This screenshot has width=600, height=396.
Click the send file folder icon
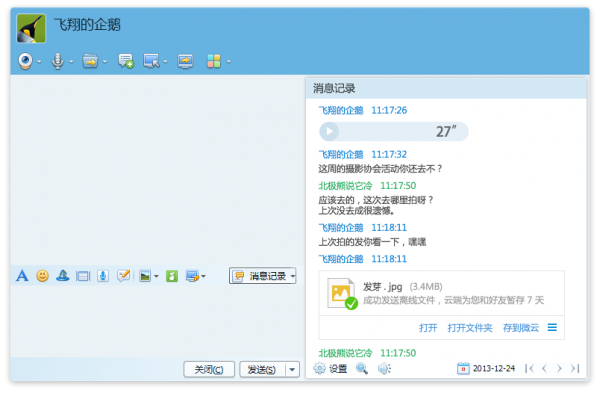pos(90,61)
